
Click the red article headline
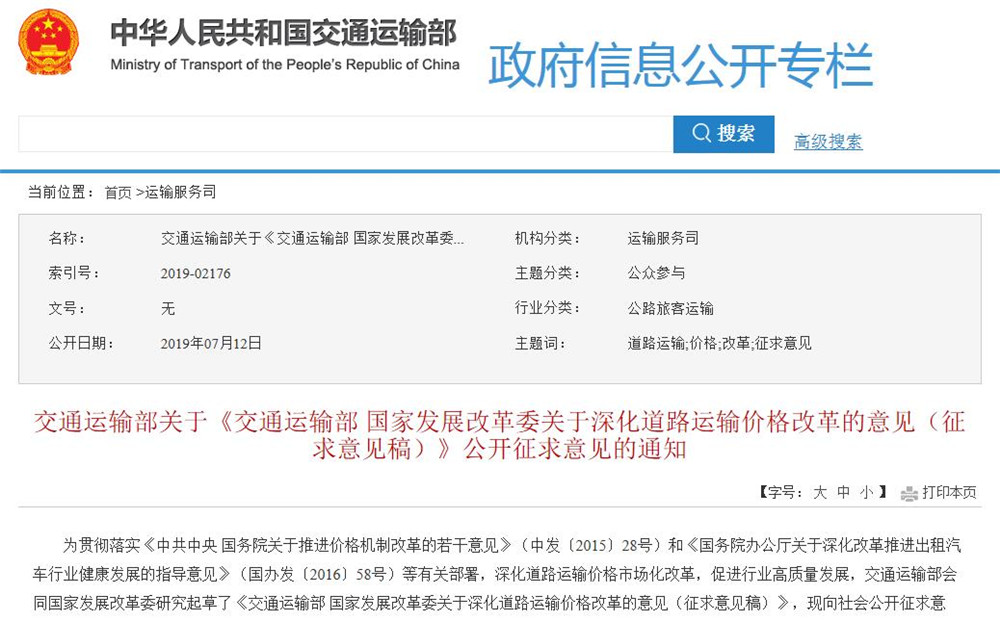[499, 435]
